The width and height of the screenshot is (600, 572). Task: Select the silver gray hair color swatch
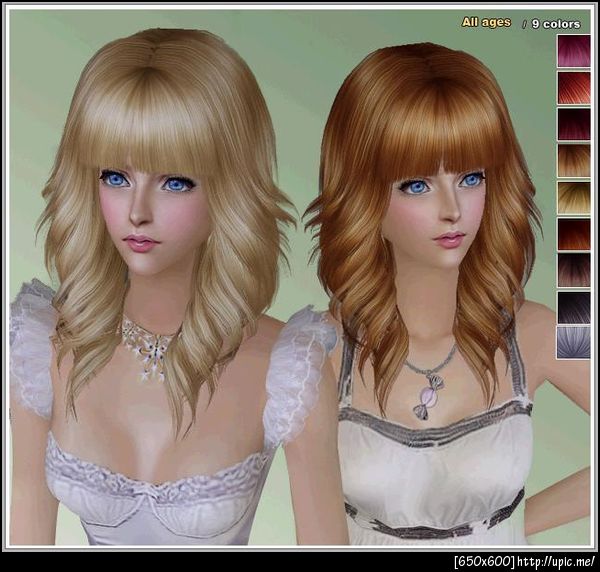click(x=574, y=342)
